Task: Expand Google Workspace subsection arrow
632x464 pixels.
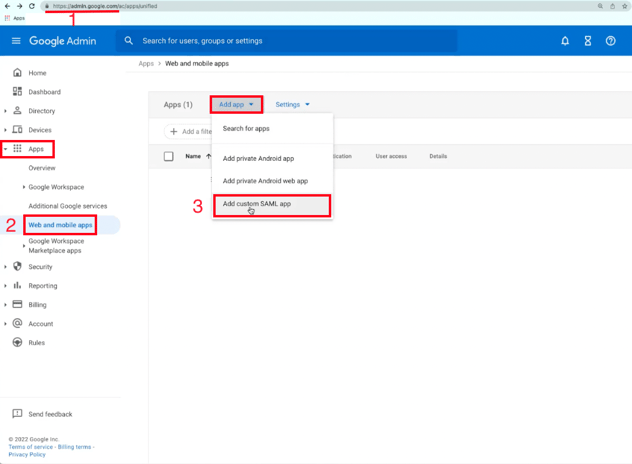Action: pyautogui.click(x=24, y=187)
